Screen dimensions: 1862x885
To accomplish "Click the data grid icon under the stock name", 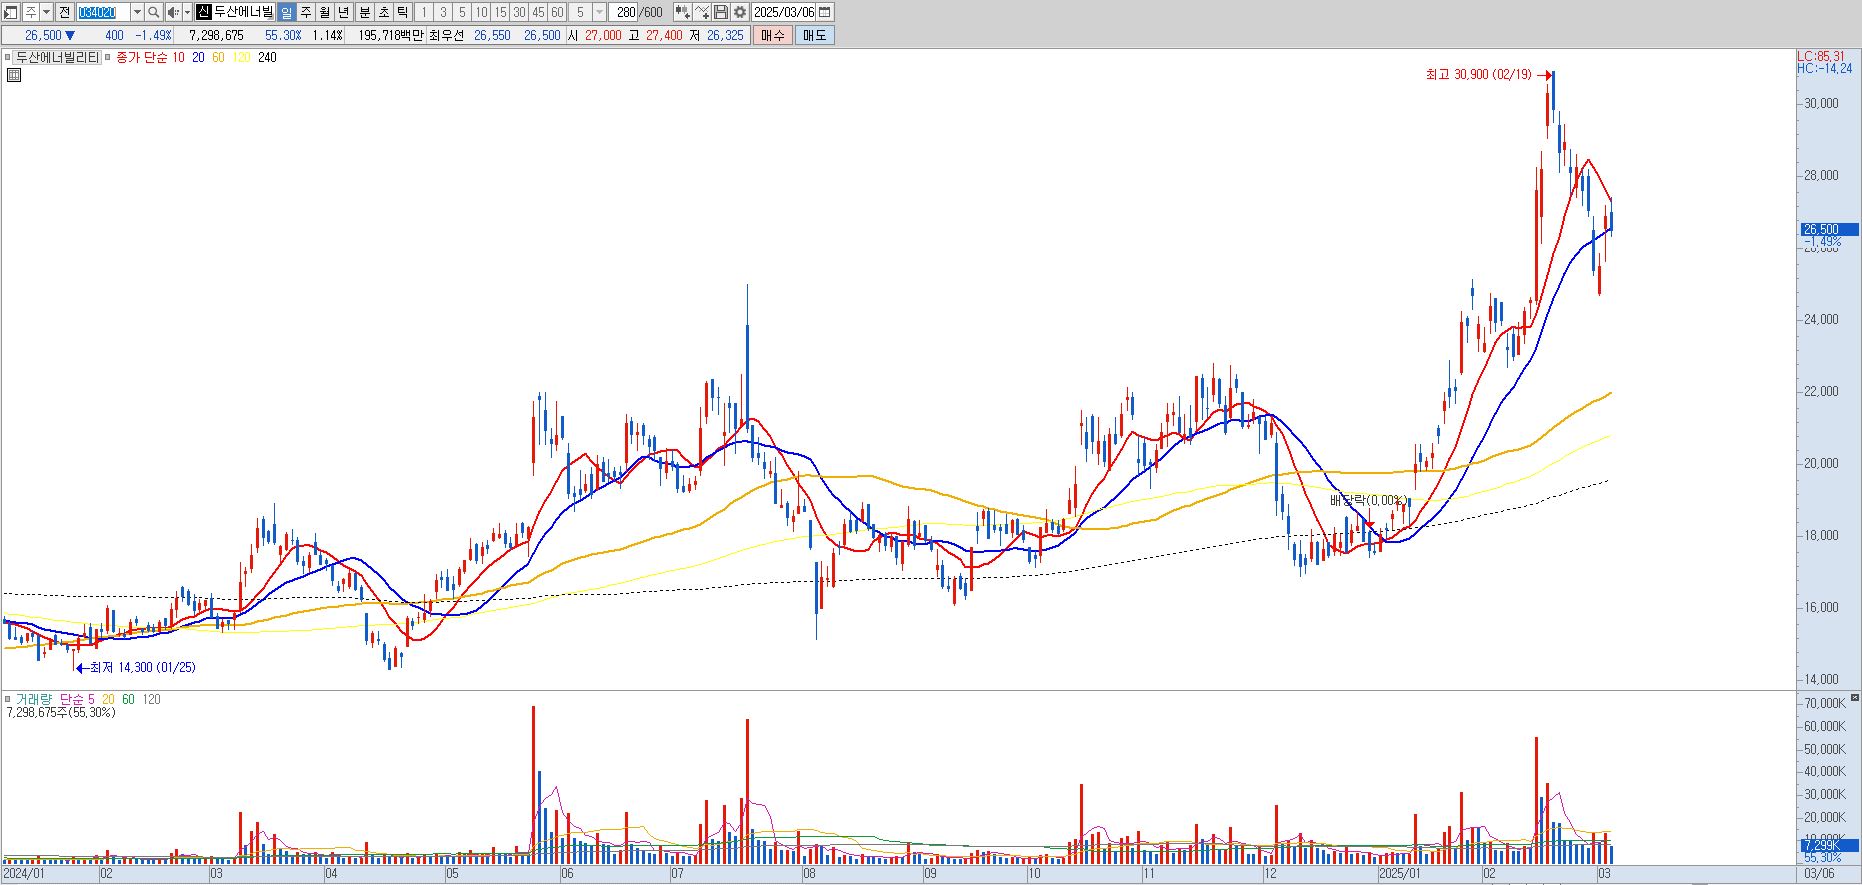I will [13, 74].
